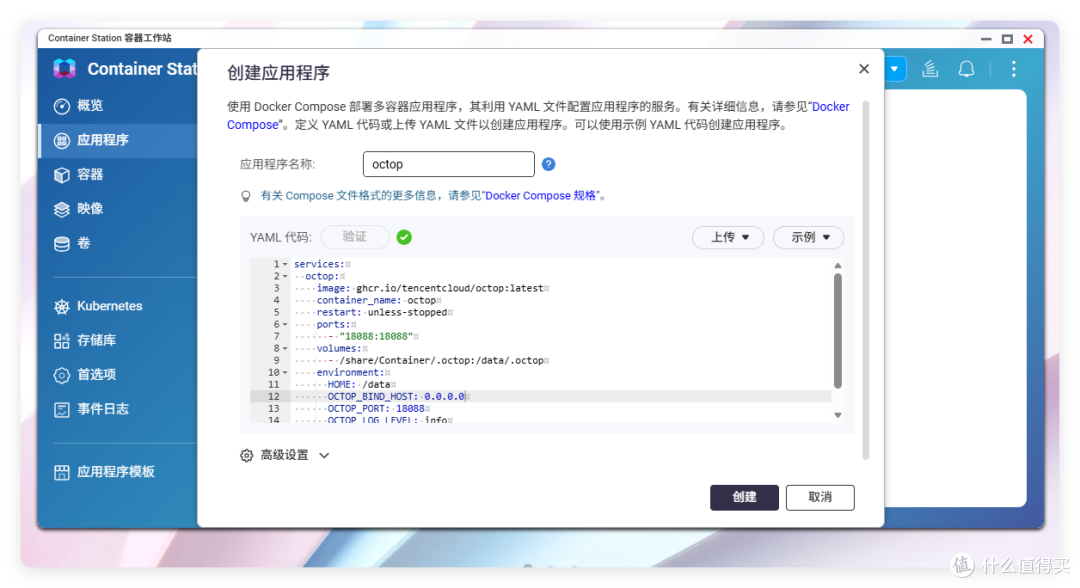
Task: Close the create application dialog
Action: click(x=864, y=69)
